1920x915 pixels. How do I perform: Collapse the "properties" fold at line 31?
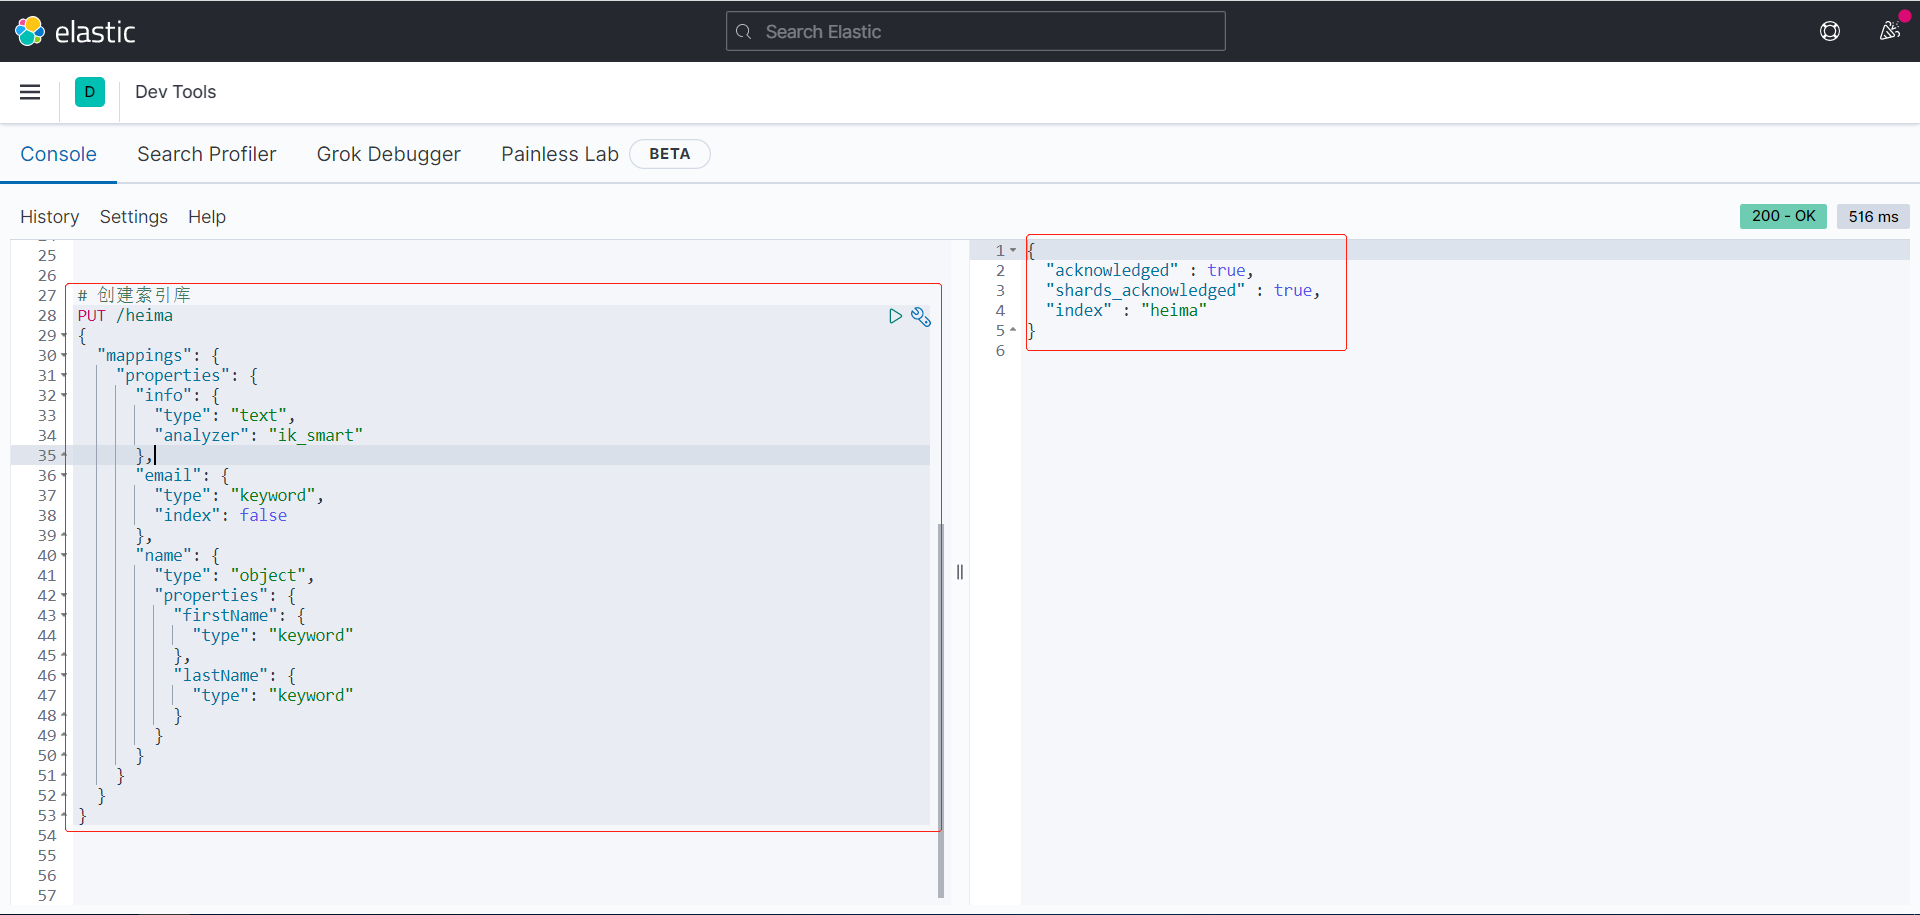[64, 376]
